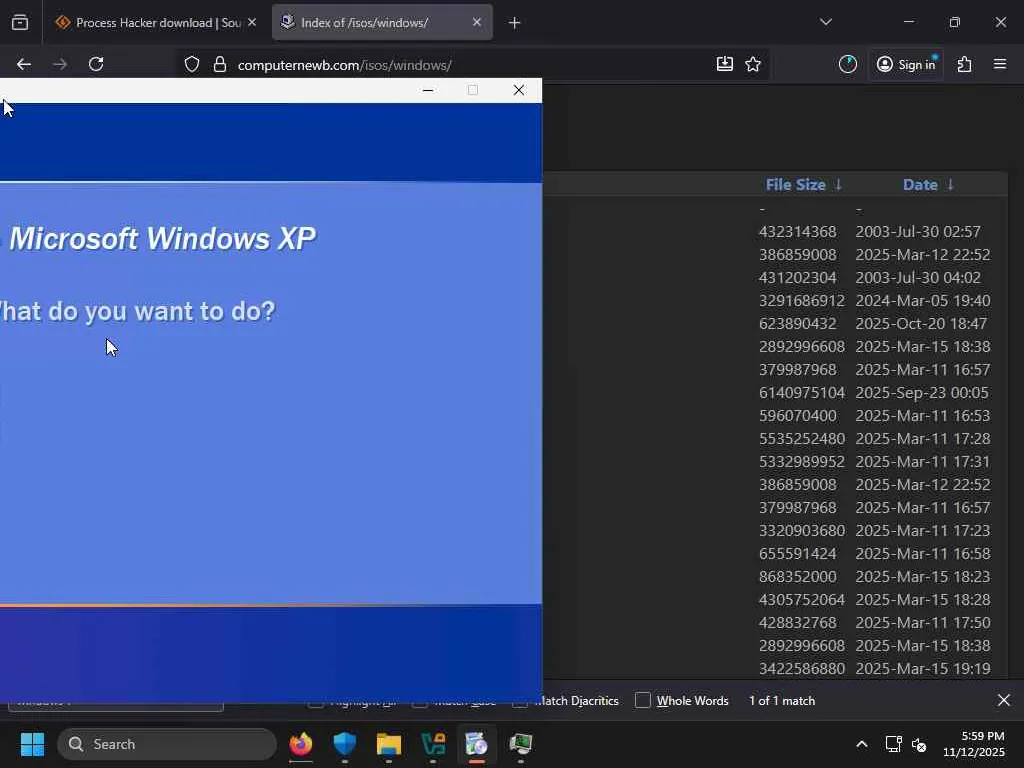Screen dimensions: 1024x768
Task: Select date 2024-Mar-05 19:40
Action: tap(923, 300)
